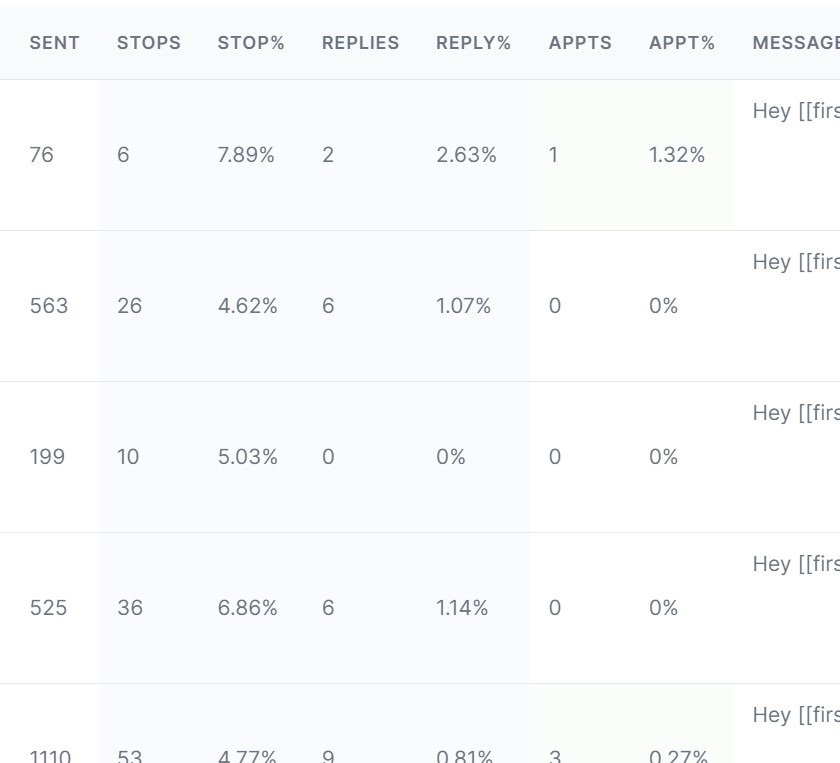Sort by the SENT column header
Screen dimensions: 840x763
(54, 43)
